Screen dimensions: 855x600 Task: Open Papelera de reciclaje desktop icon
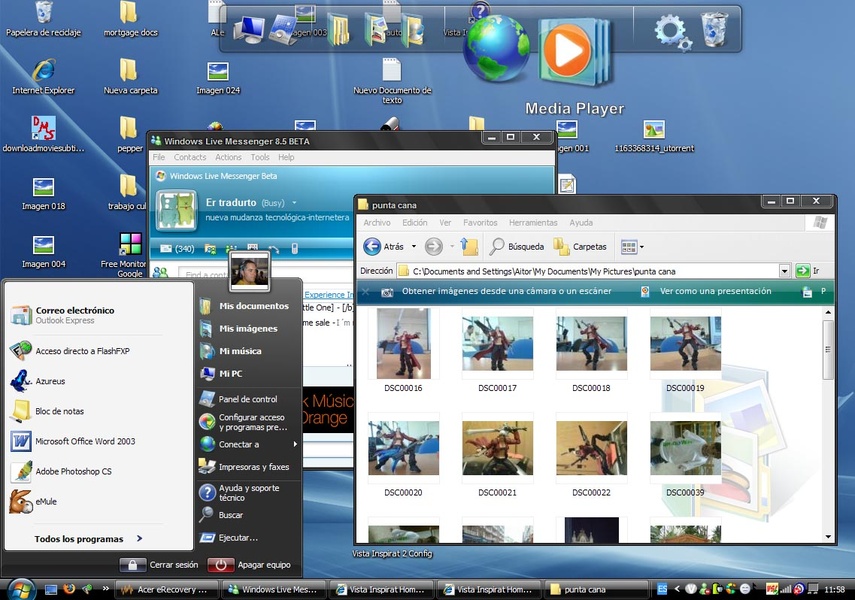43,19
